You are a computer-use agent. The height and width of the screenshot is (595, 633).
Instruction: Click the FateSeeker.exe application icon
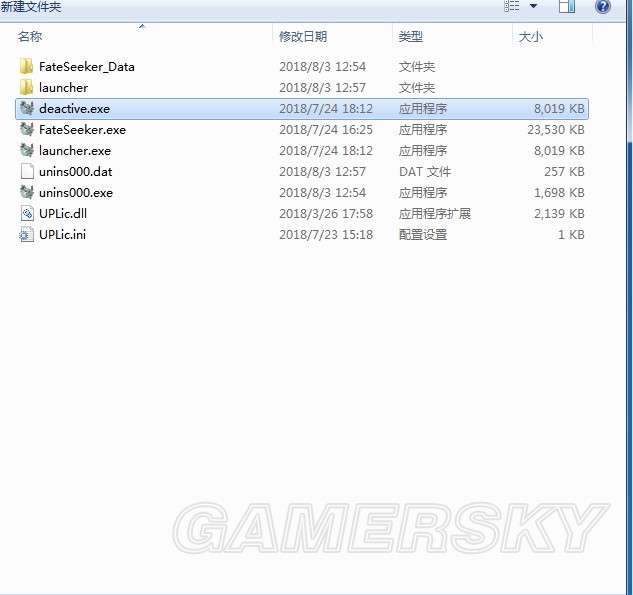(x=27, y=130)
